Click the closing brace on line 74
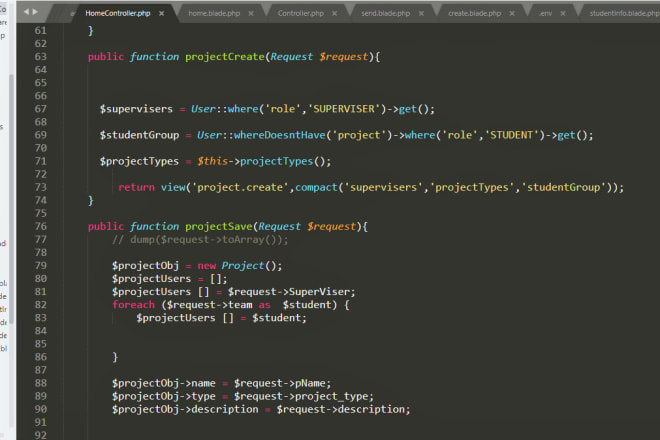The image size is (660, 440). coord(90,200)
